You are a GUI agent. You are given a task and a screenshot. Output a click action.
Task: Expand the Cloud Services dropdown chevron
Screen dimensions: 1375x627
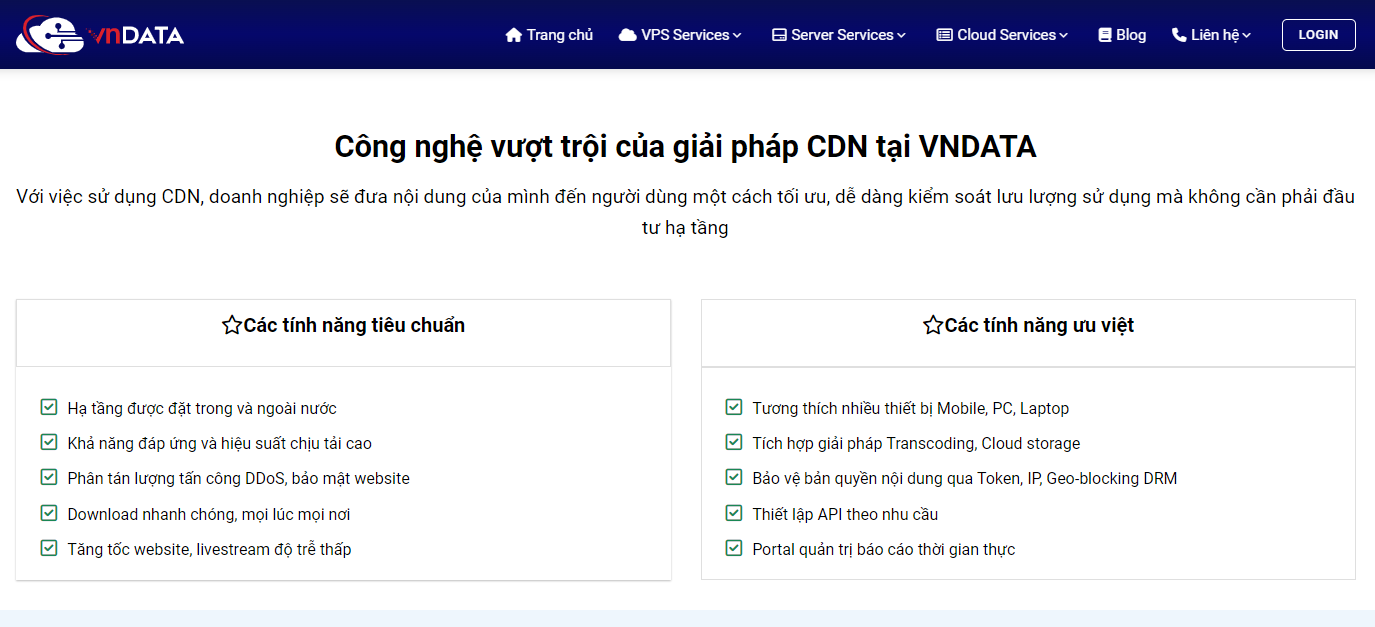(1064, 36)
